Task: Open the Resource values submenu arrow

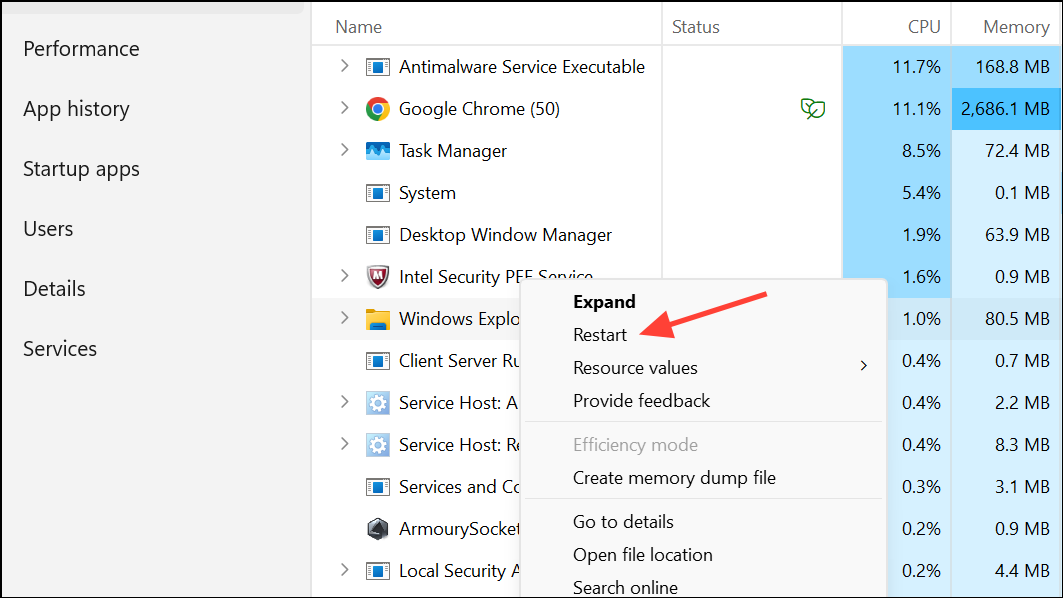Action: (x=864, y=366)
